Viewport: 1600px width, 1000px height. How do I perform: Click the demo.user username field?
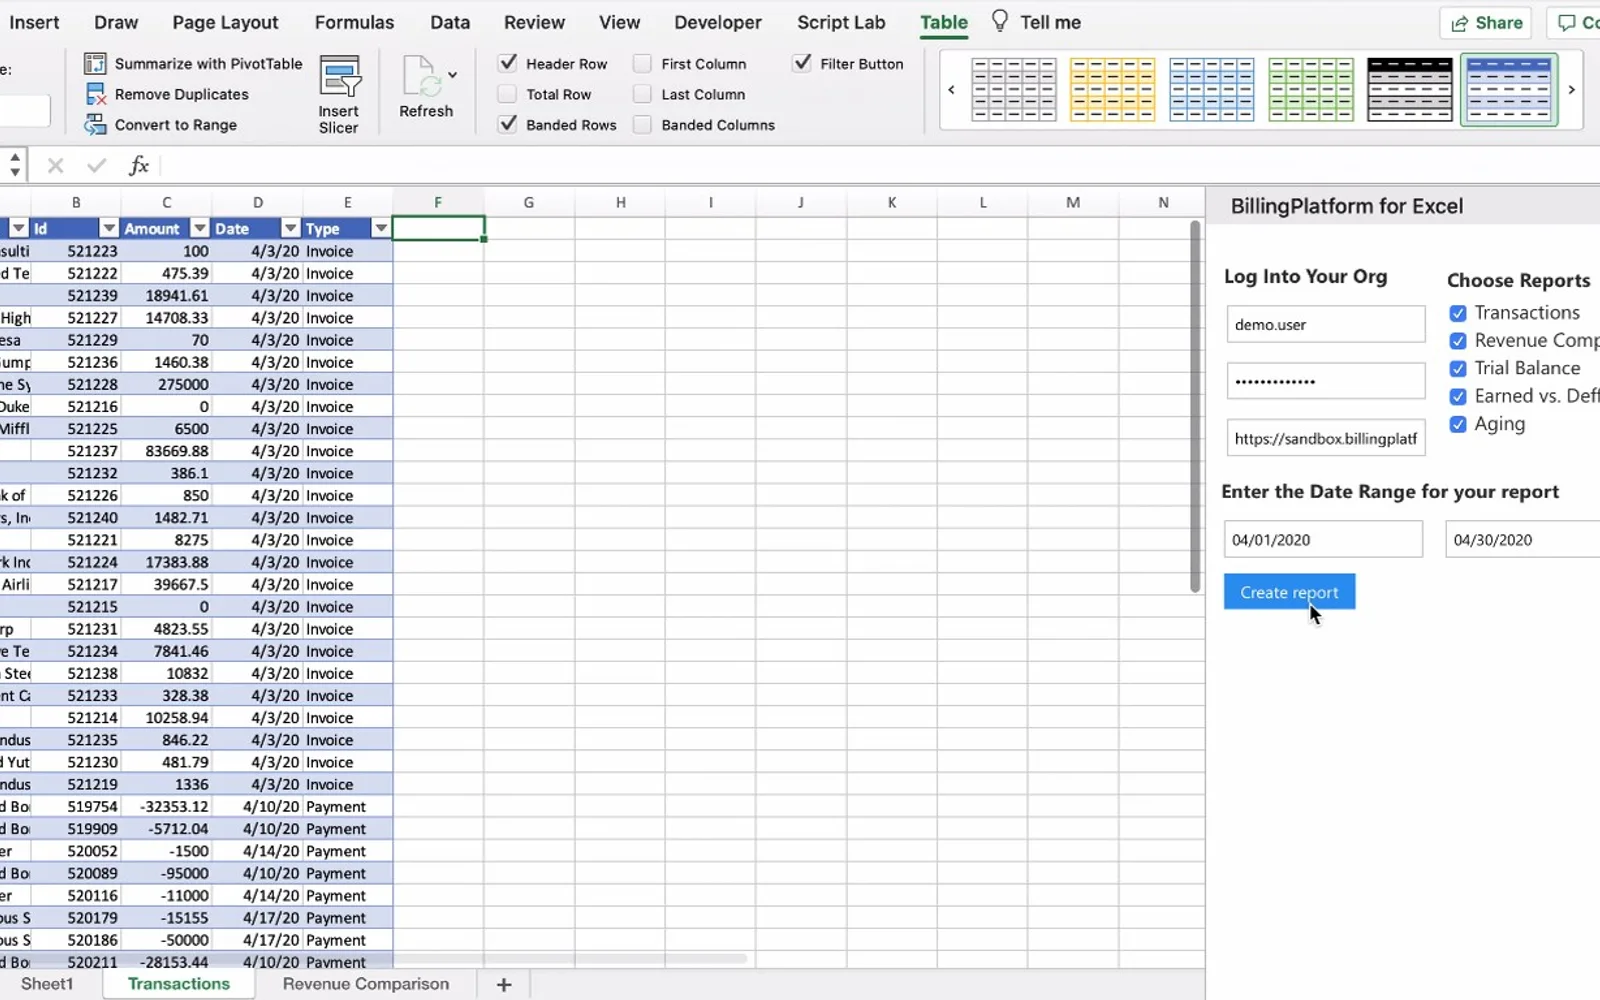click(1326, 324)
